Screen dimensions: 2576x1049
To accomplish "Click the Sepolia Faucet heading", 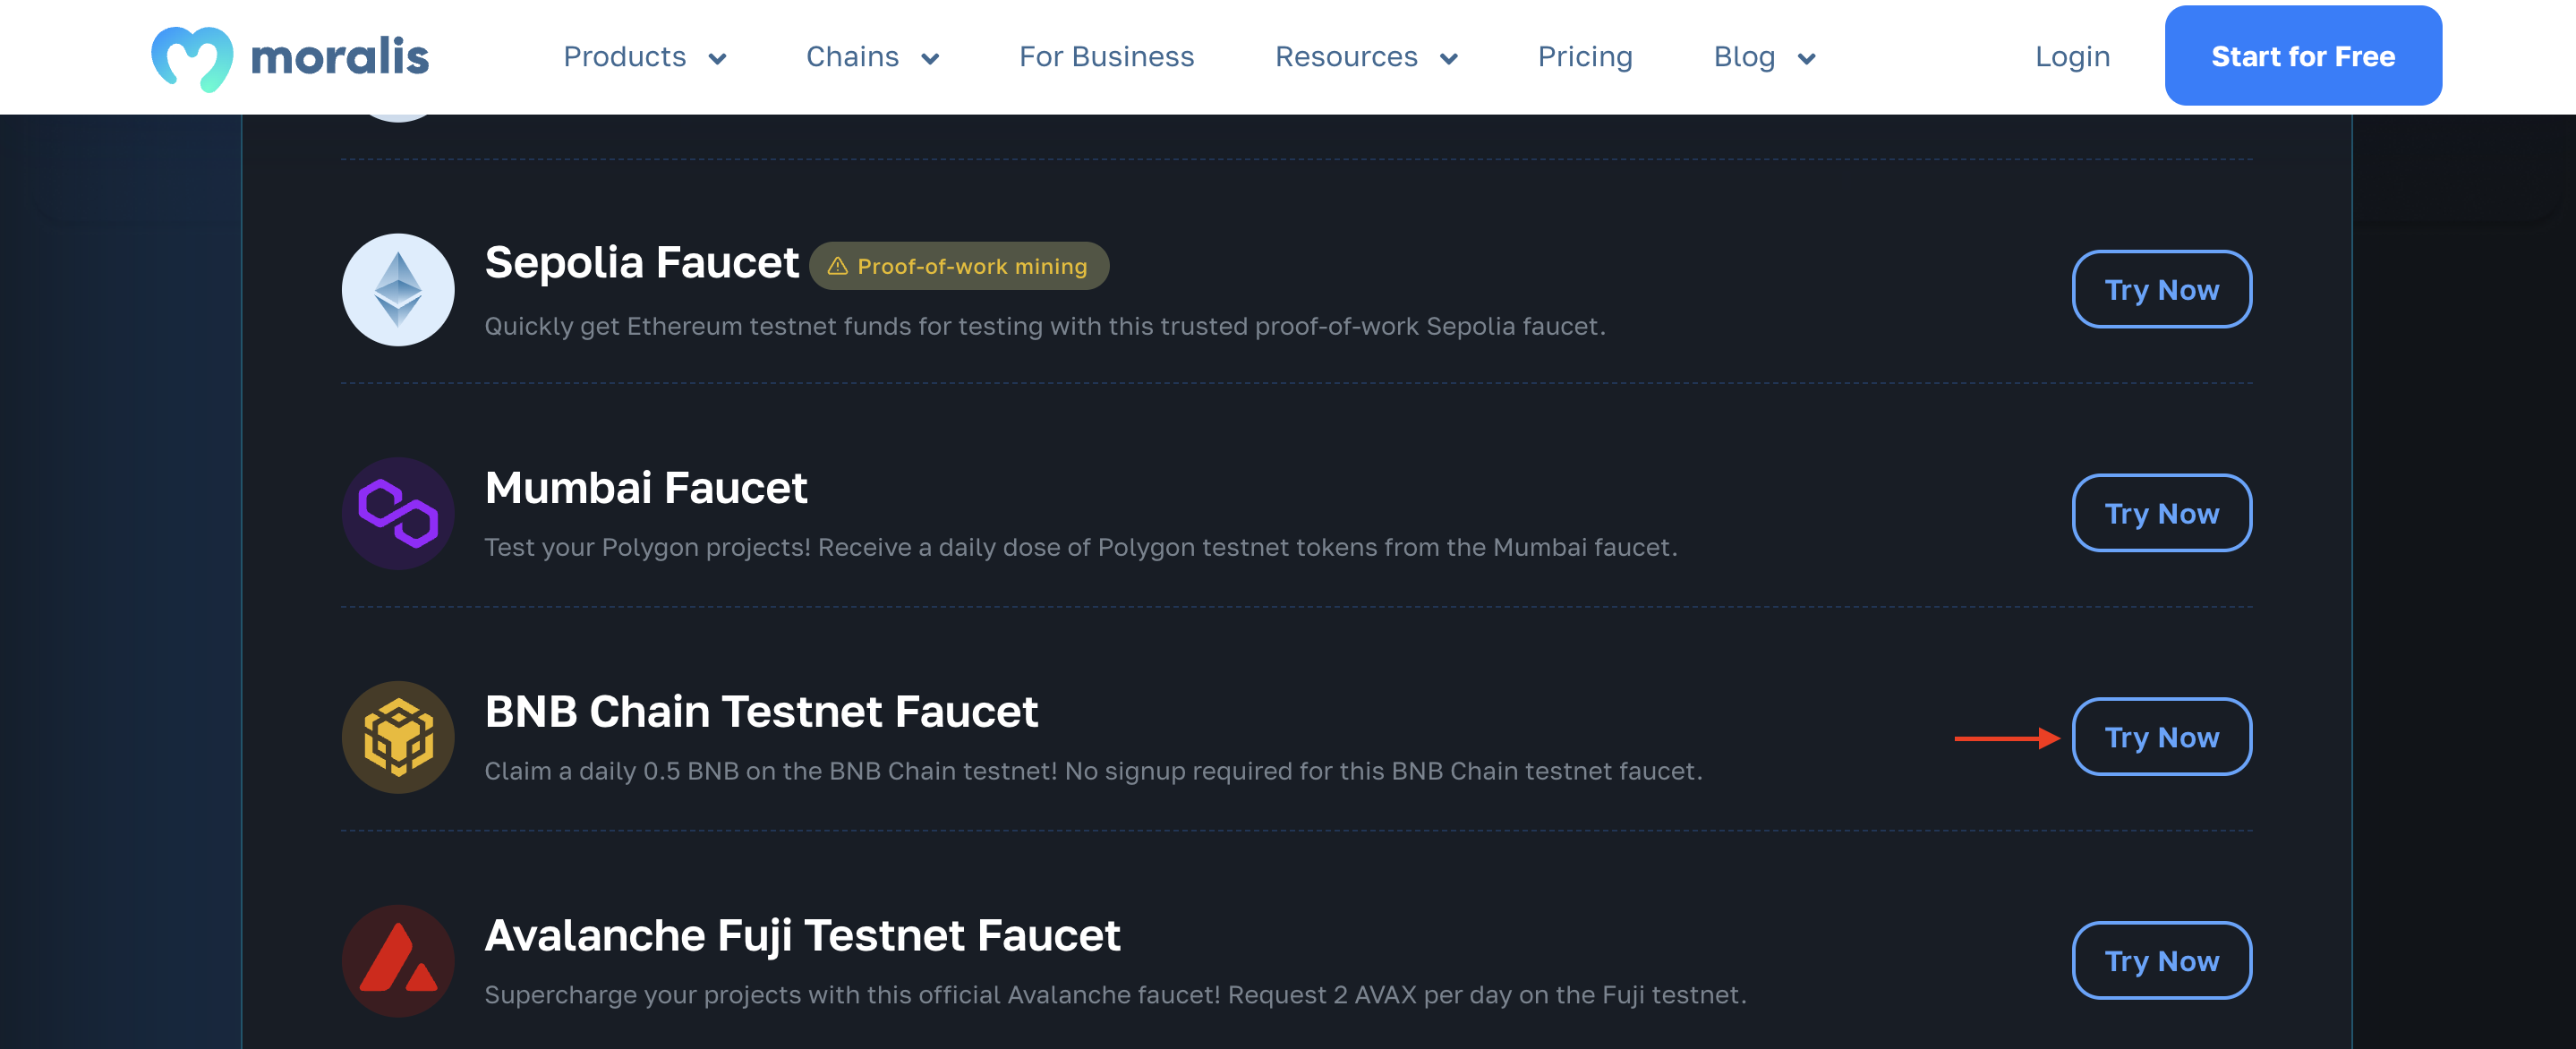I will click(x=641, y=263).
